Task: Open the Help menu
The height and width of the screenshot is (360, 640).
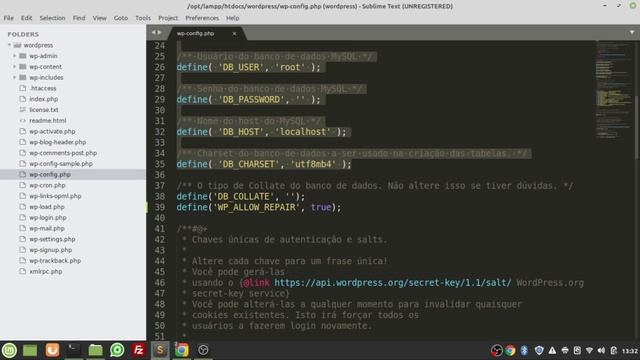Action: 232,18
